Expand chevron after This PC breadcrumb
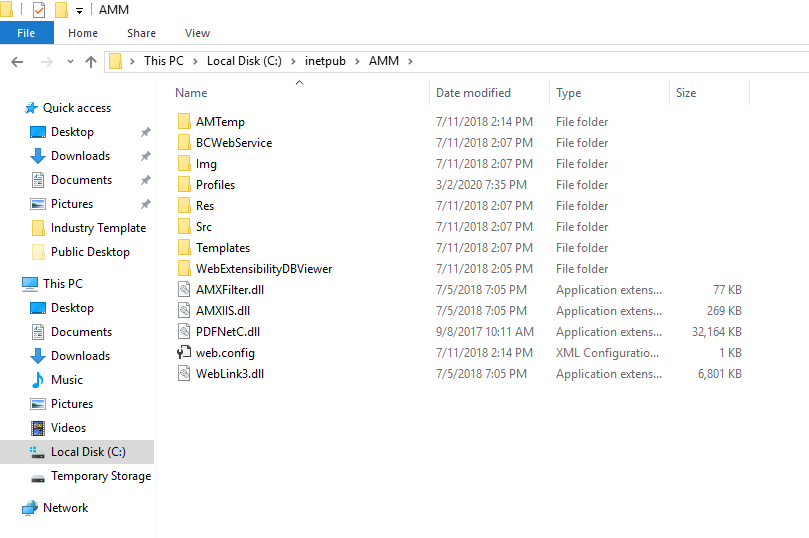Viewport: 809px width, 538px height. point(196,61)
